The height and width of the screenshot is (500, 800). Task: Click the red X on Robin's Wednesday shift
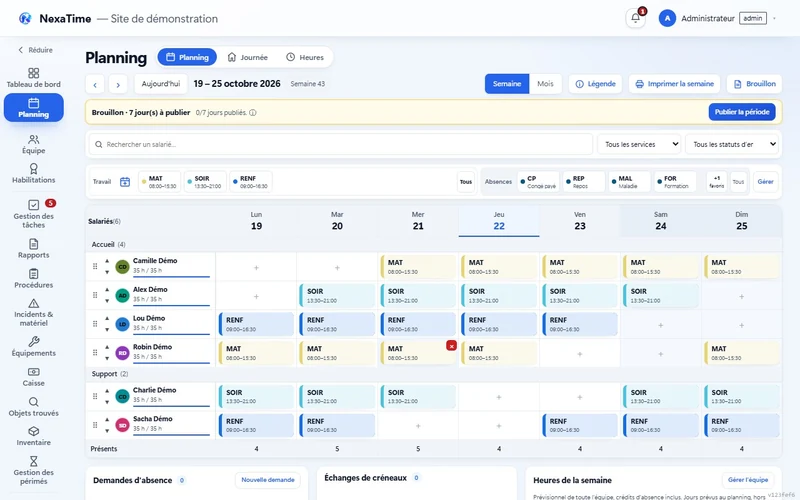pos(451,345)
